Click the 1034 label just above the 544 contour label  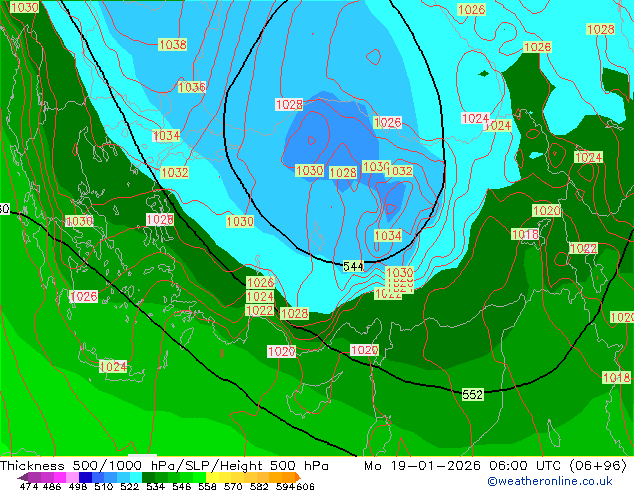(388, 235)
